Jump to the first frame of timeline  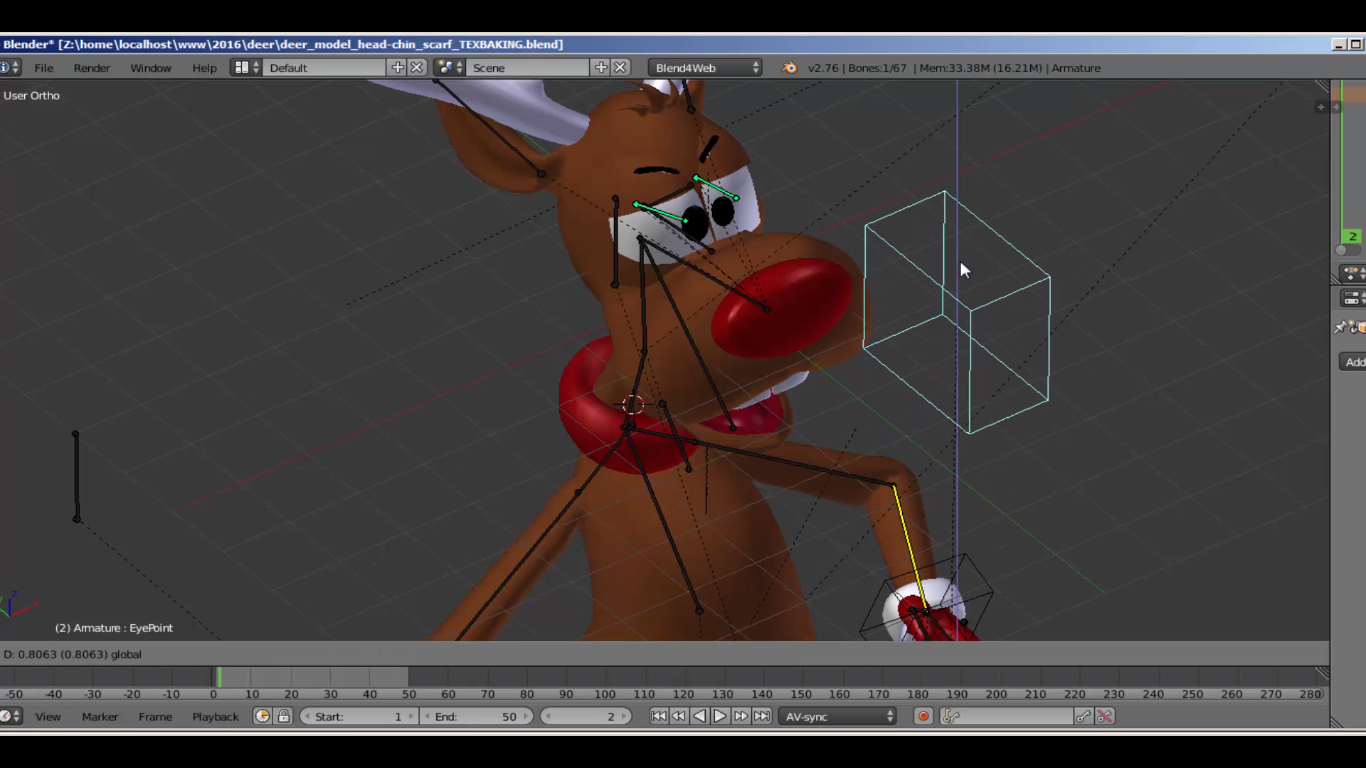[658, 716]
